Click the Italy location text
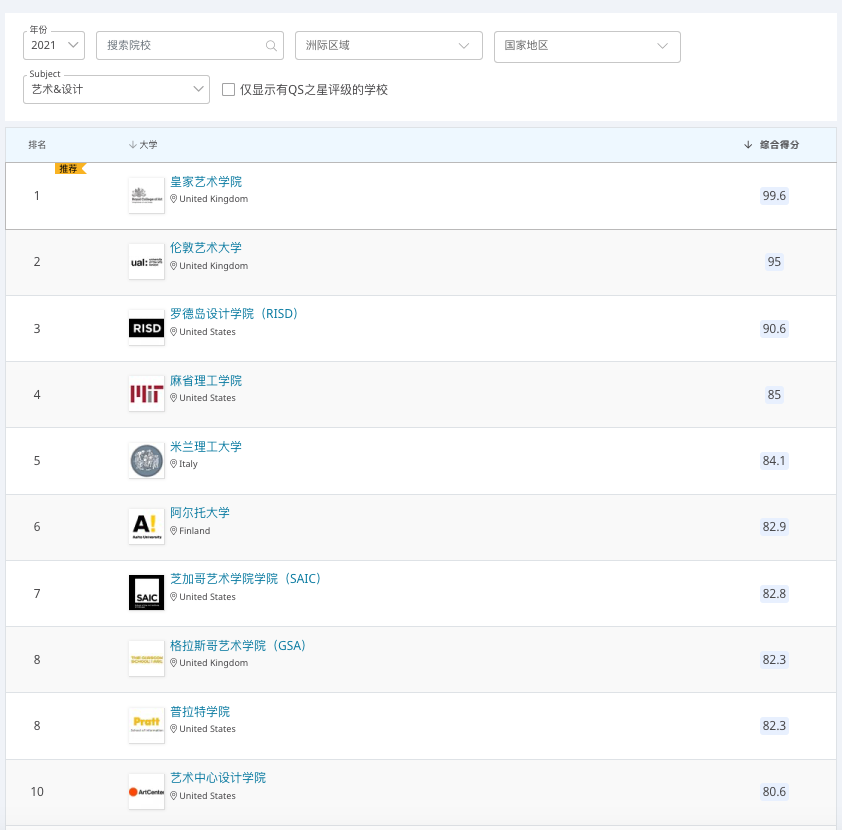This screenshot has width=842, height=830. (x=188, y=464)
